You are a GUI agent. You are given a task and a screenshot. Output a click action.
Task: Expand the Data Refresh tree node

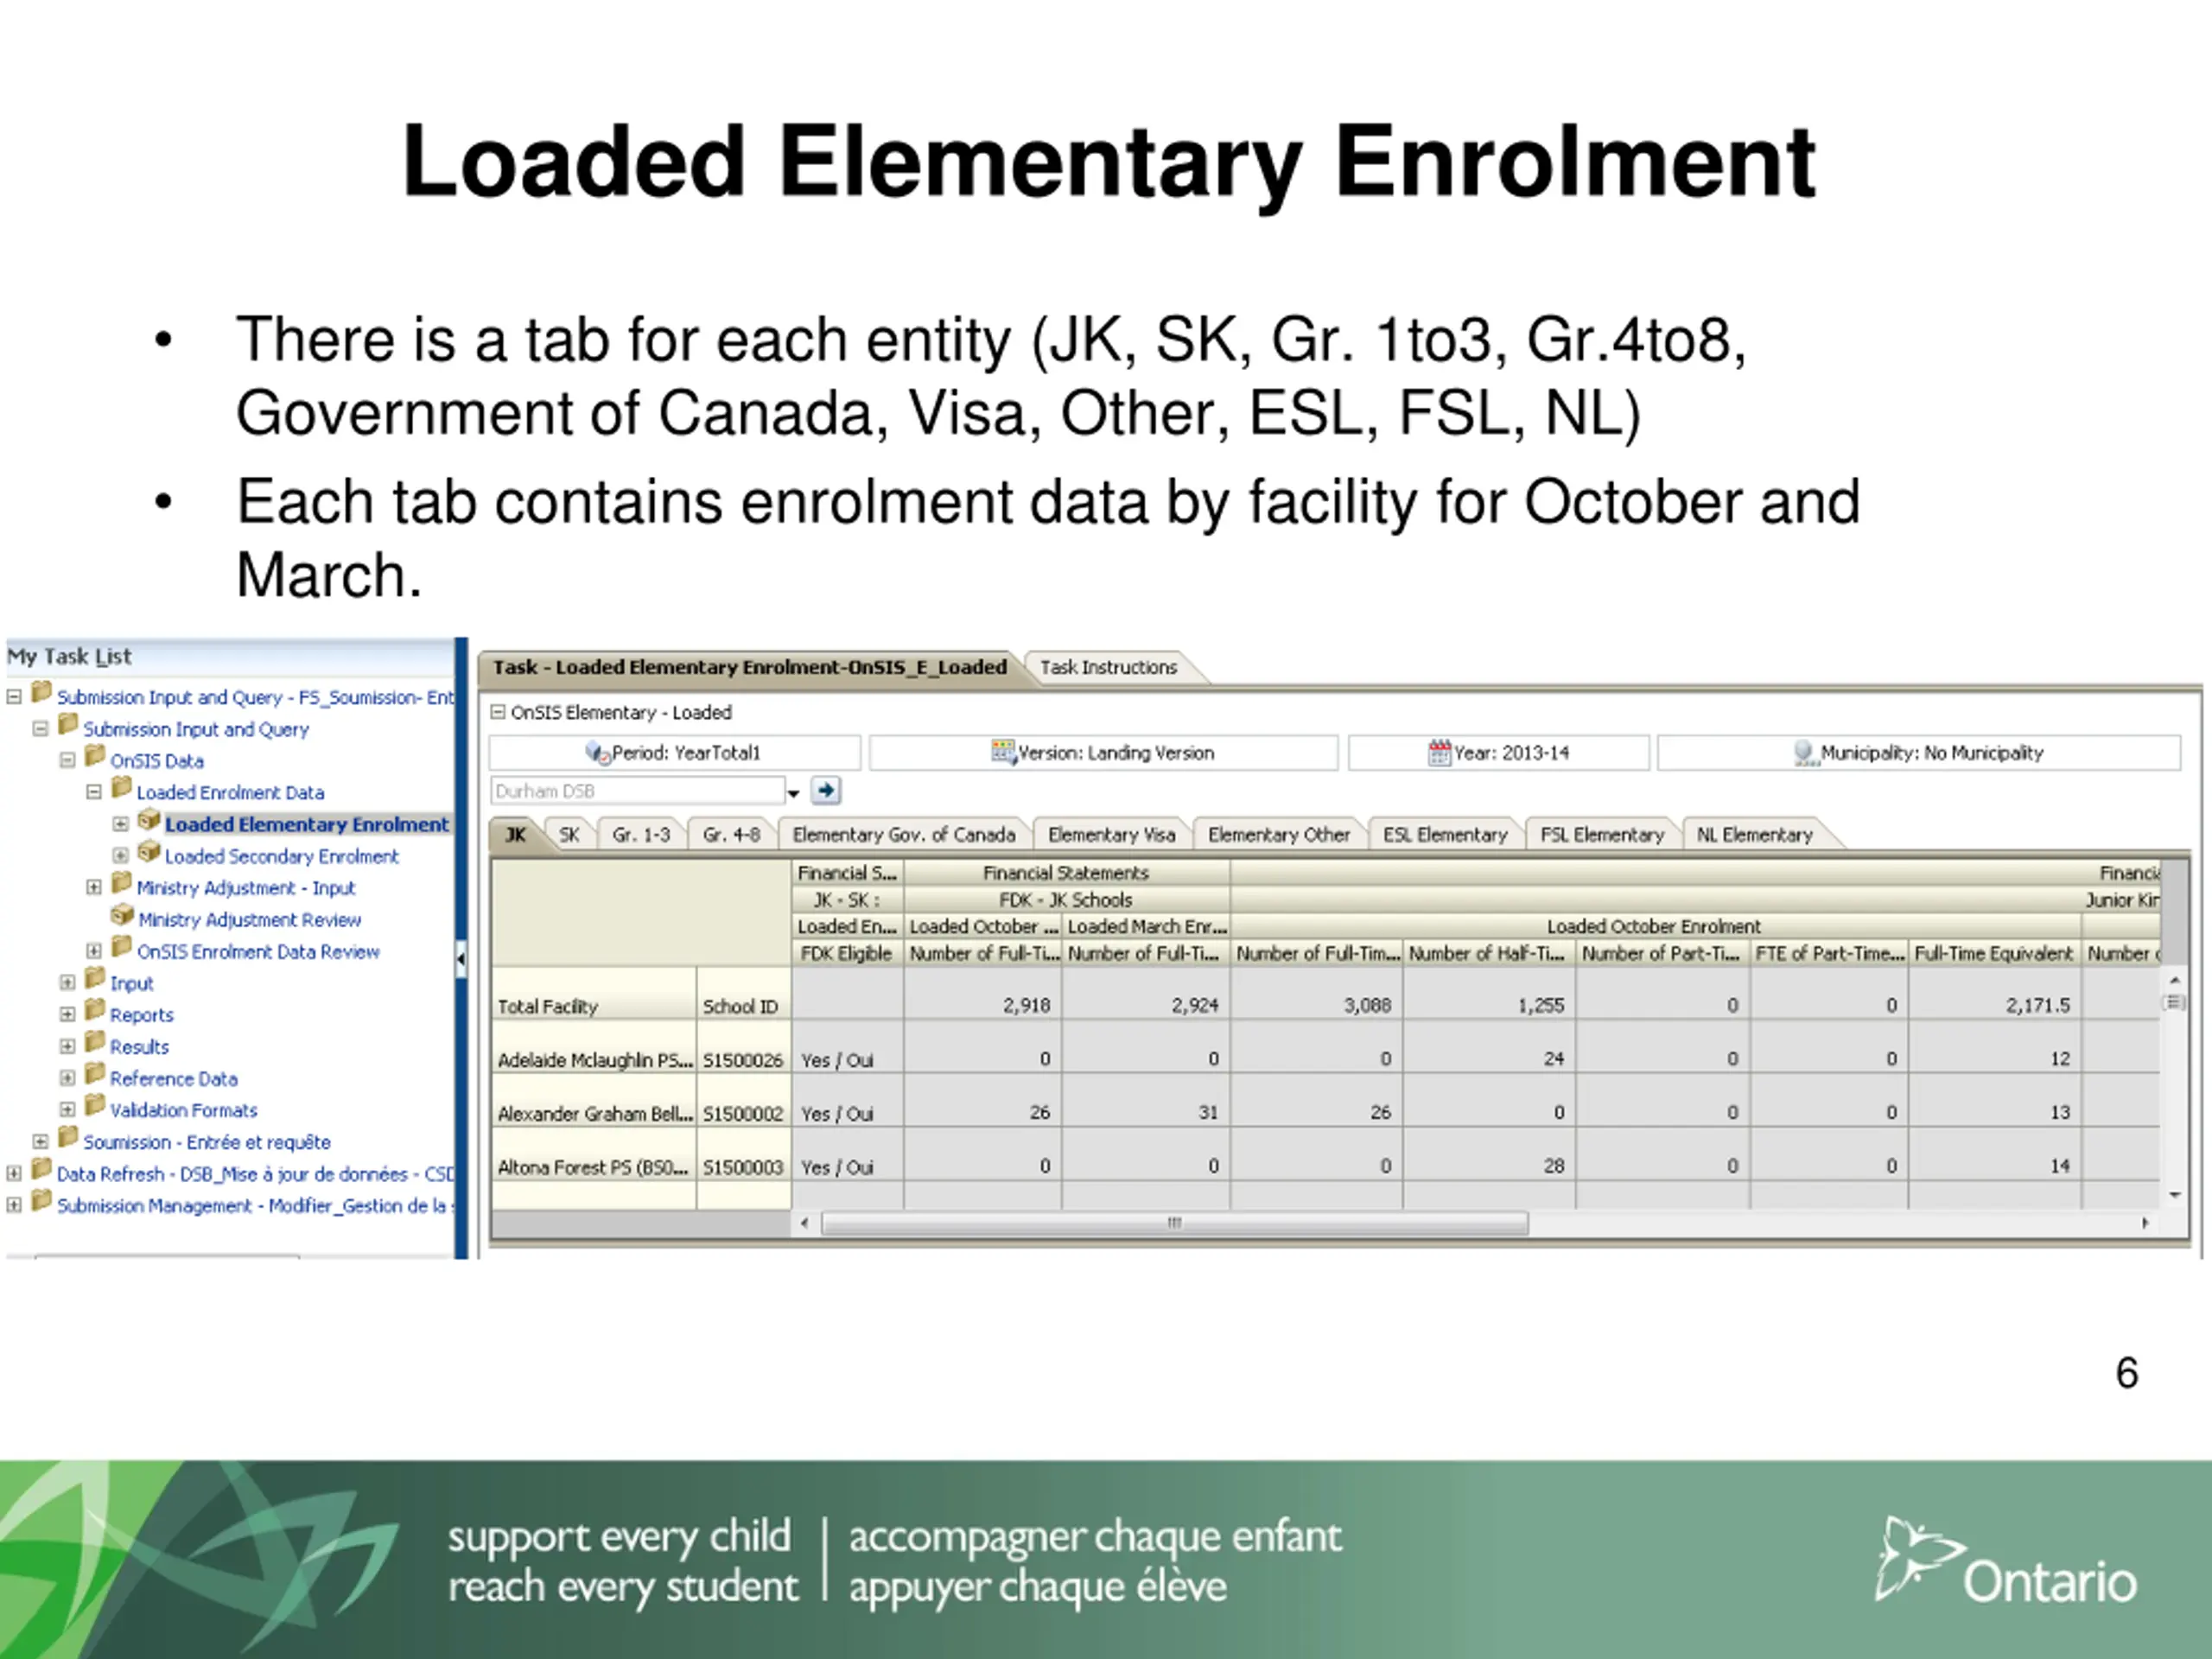tap(14, 1173)
